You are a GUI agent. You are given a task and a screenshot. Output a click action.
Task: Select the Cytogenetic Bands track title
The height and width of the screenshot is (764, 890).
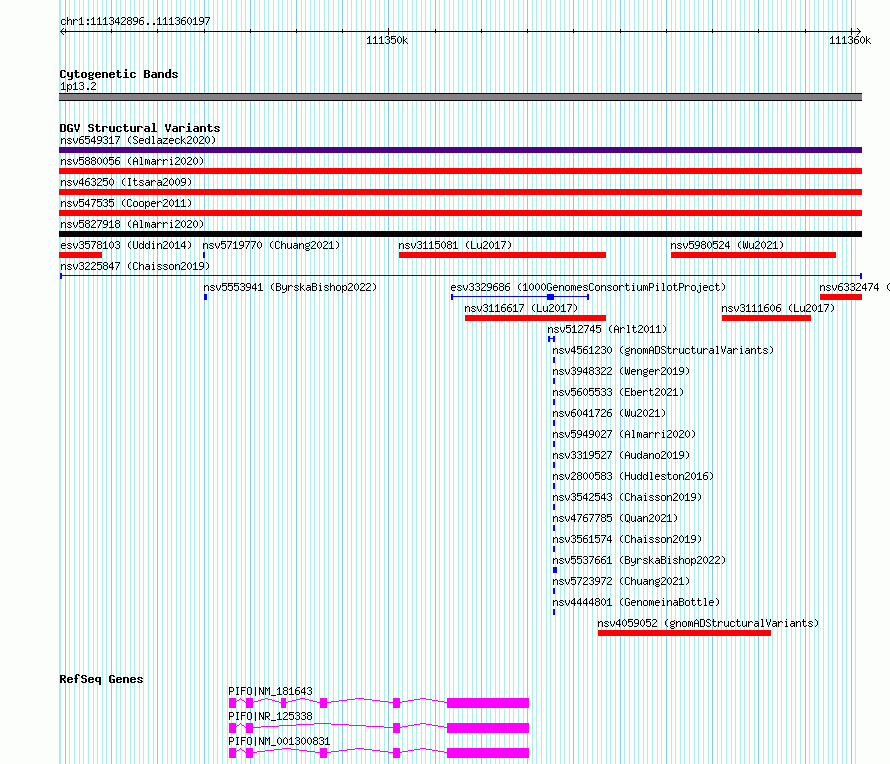[x=119, y=74]
